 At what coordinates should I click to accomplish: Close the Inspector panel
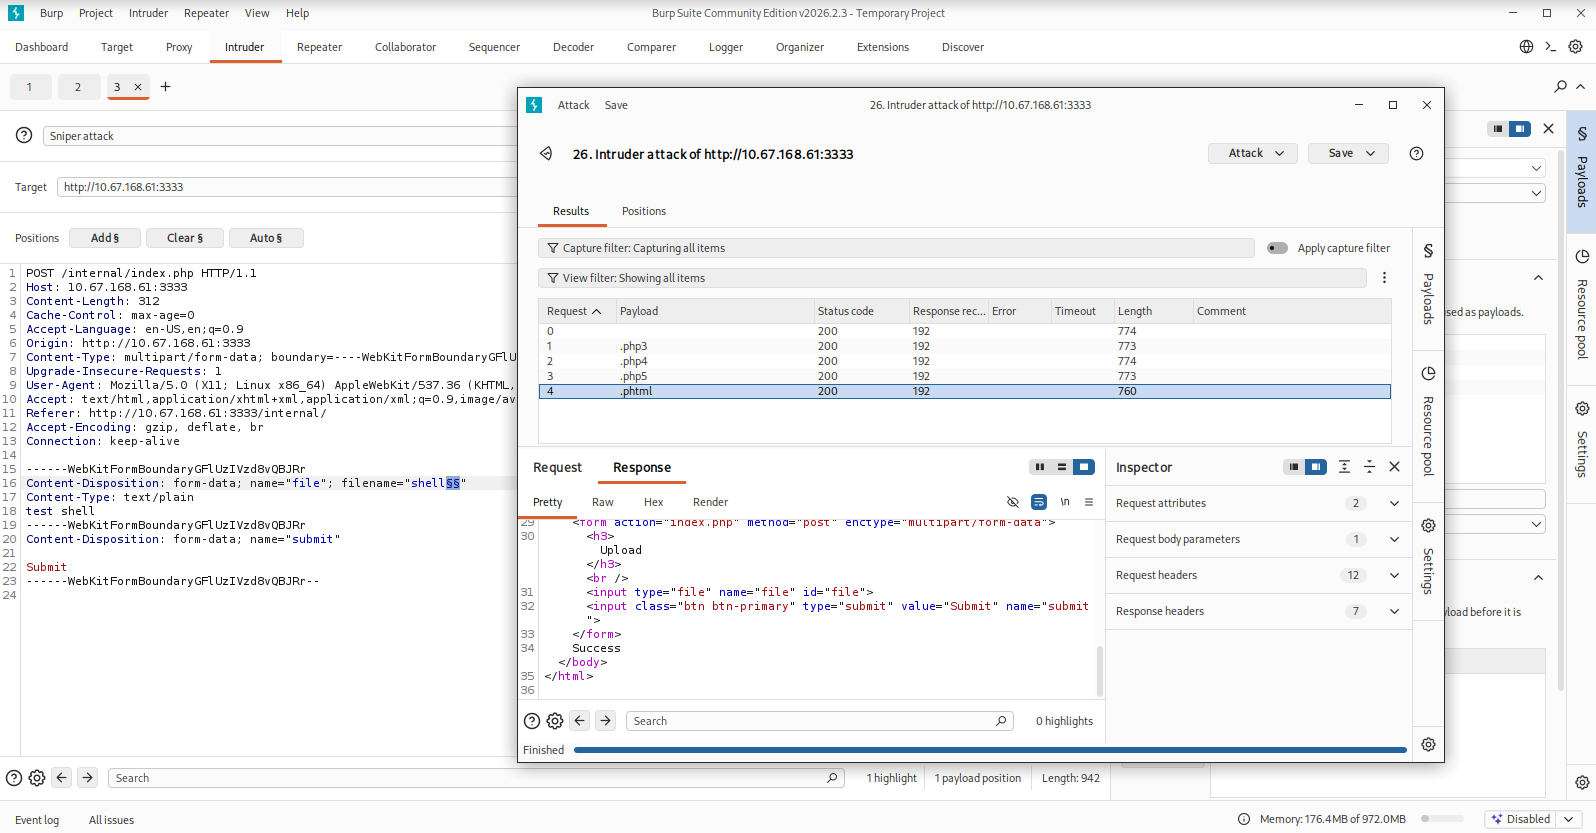point(1394,467)
